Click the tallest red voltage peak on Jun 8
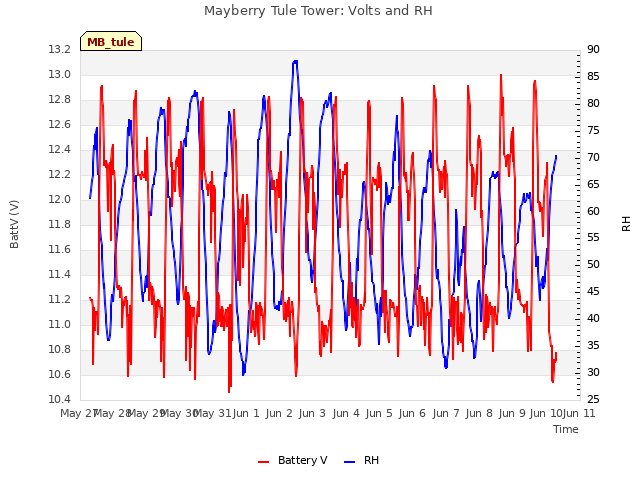Viewport: 640px width, 480px height. click(501, 75)
